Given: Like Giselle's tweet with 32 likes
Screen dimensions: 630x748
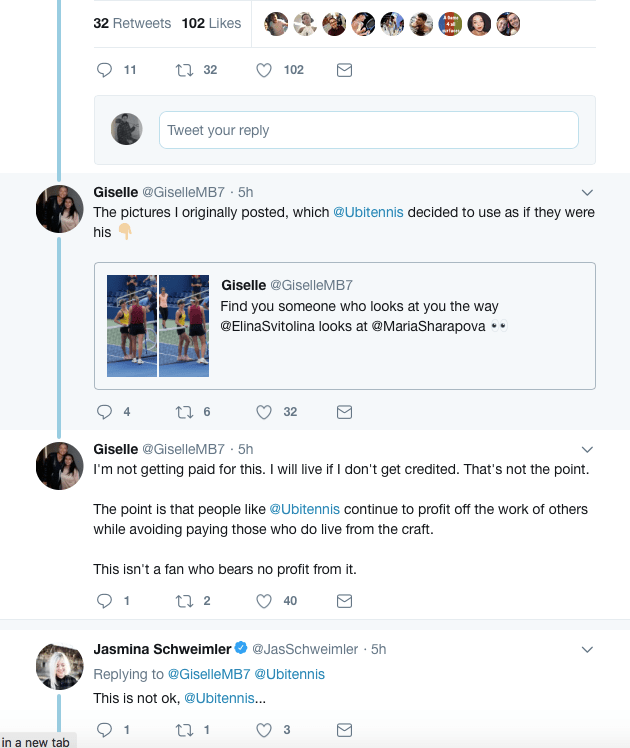Looking at the screenshot, I should 264,411.
